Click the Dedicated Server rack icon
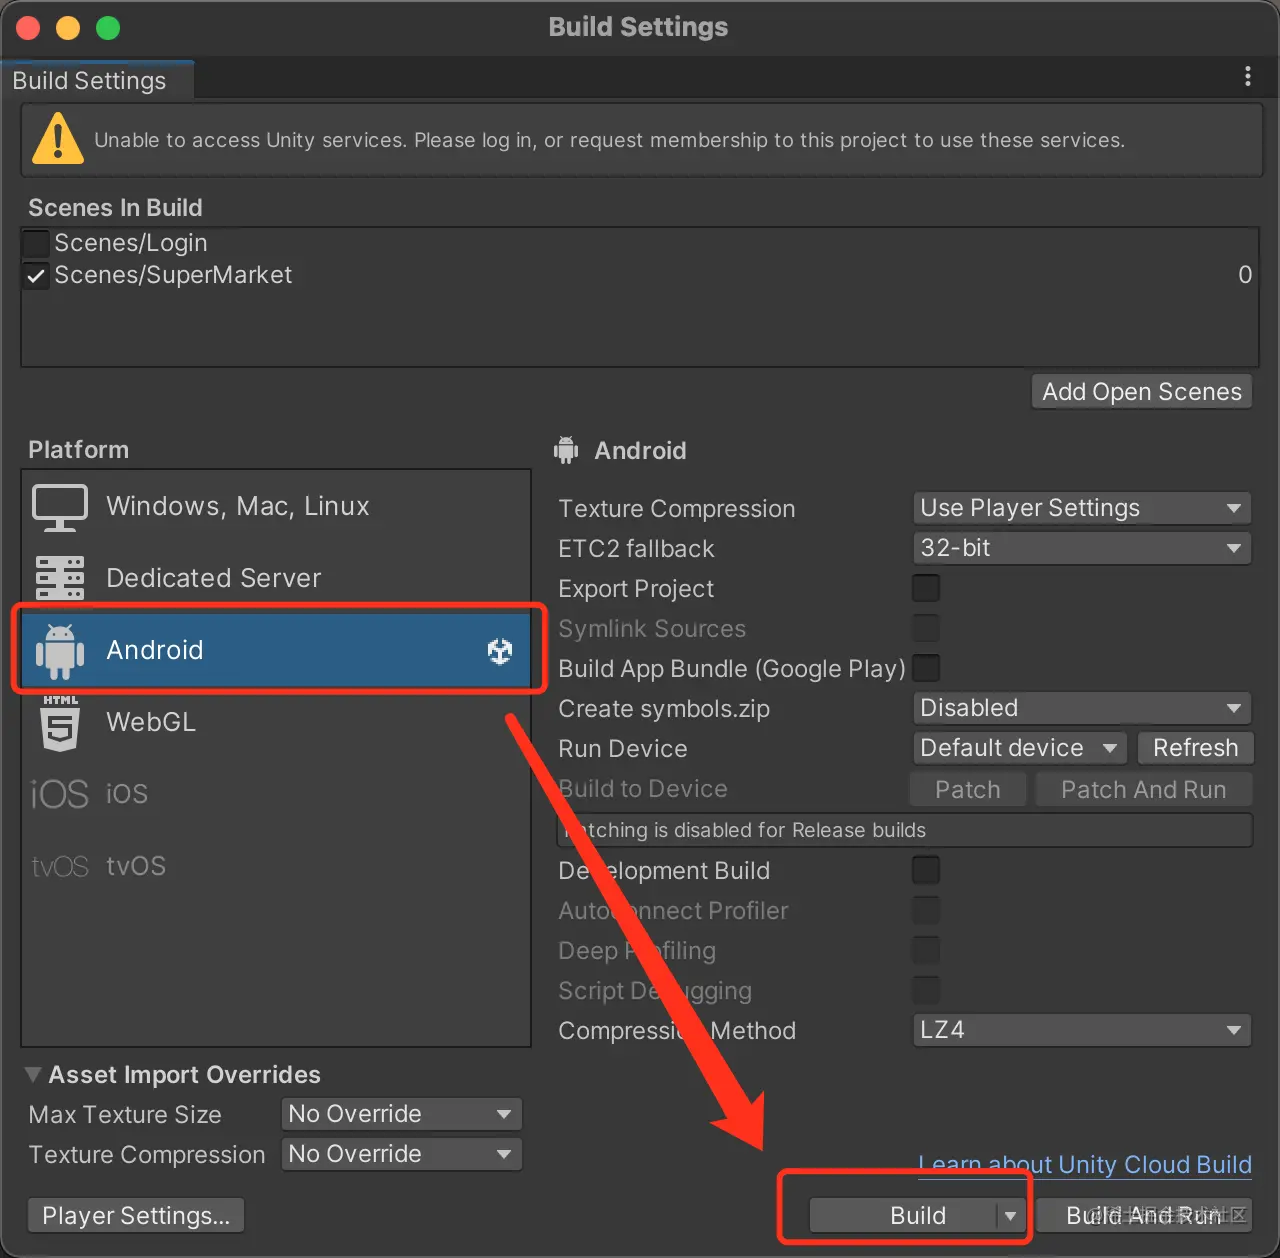 pos(60,578)
